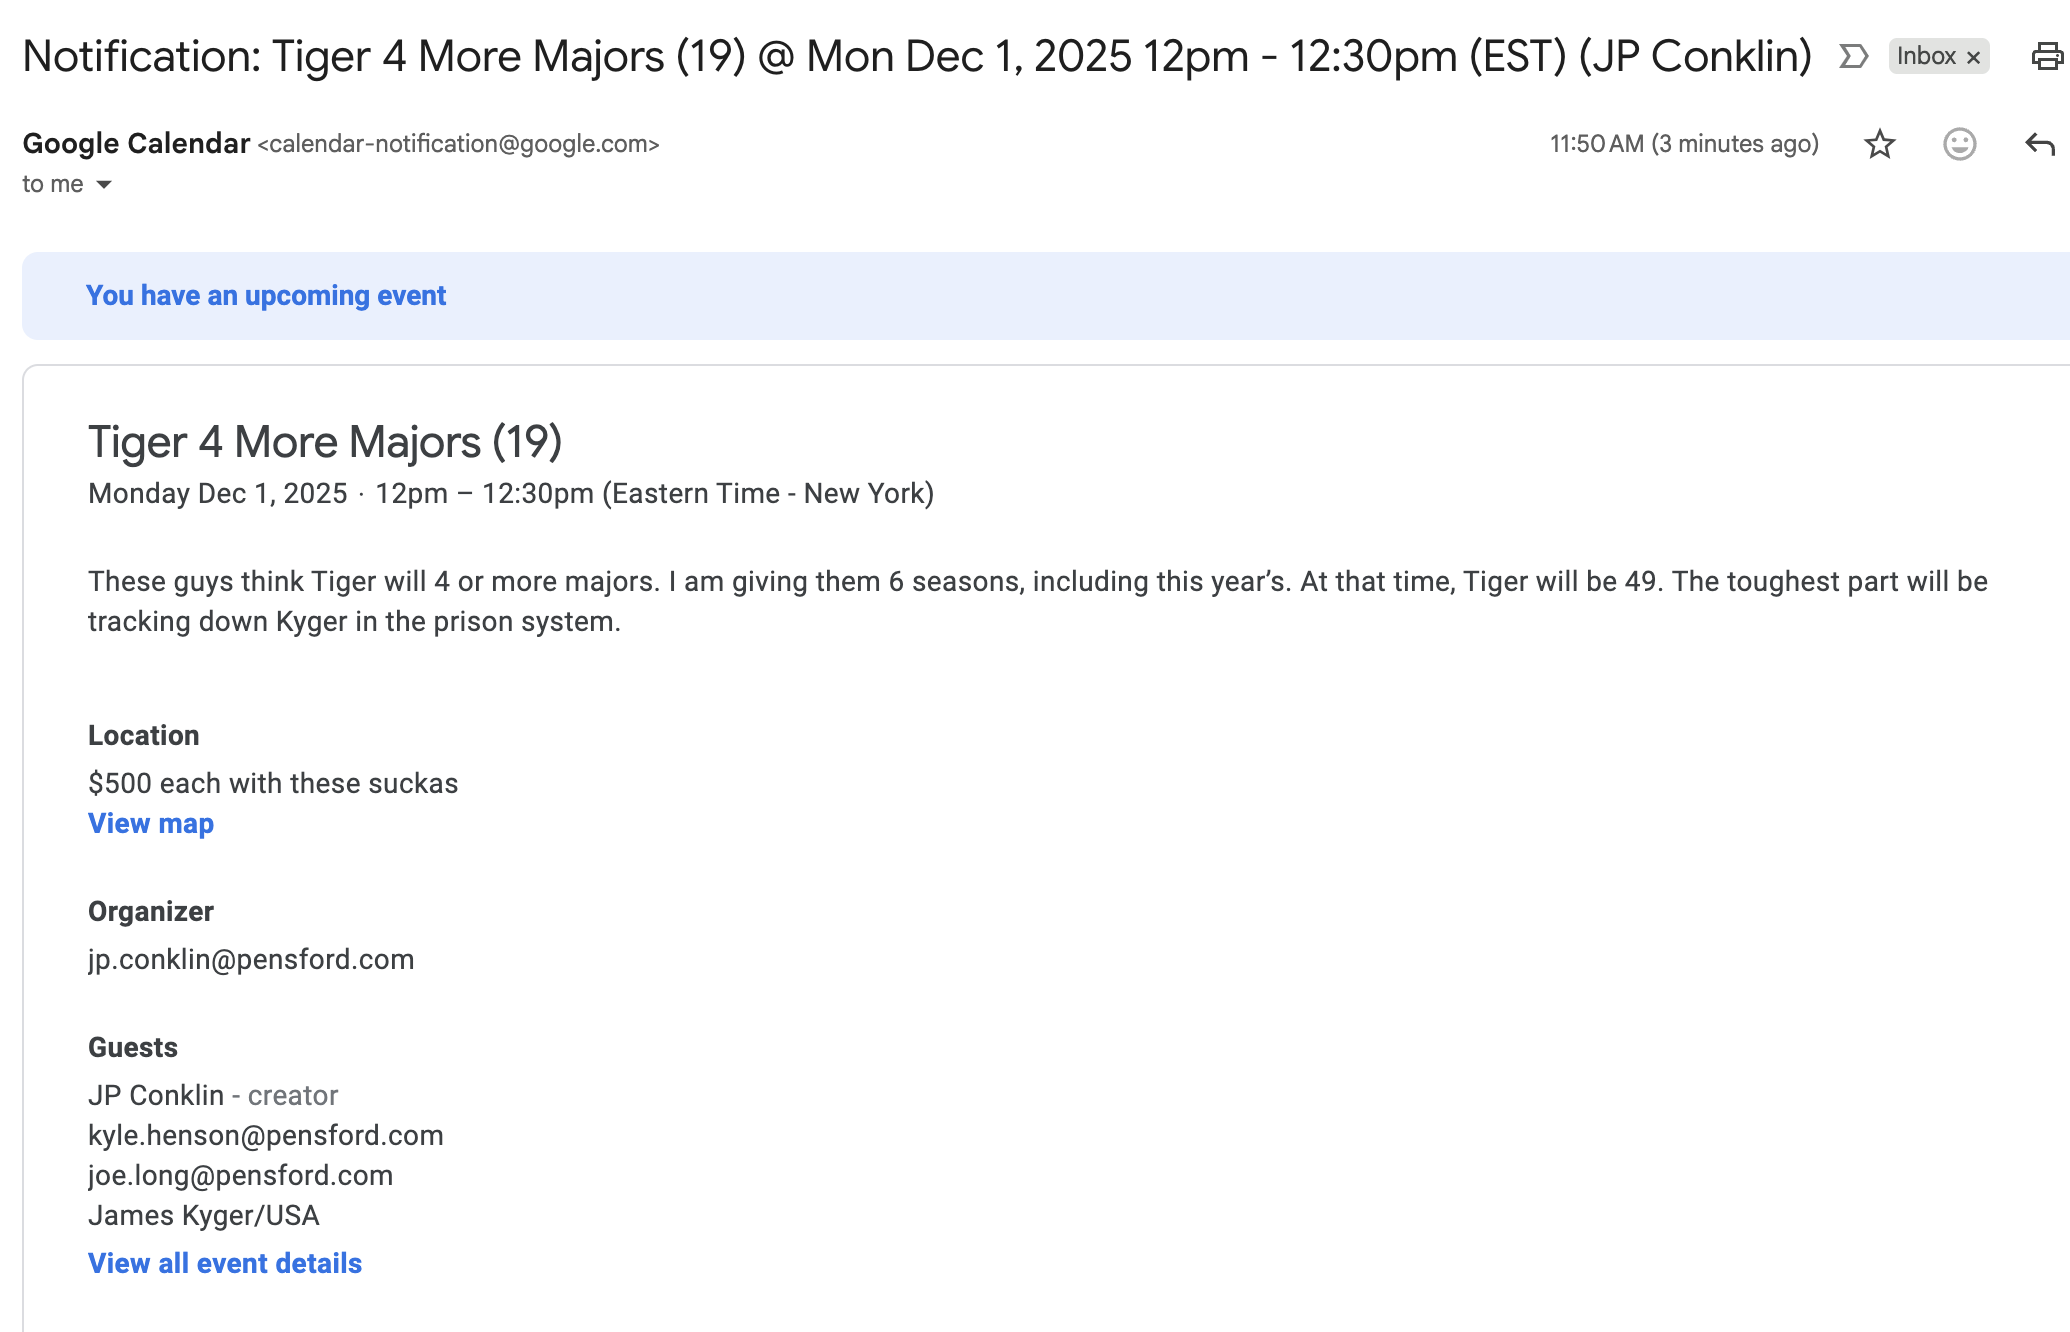Click guest name James Kyger/USA

click(x=204, y=1215)
